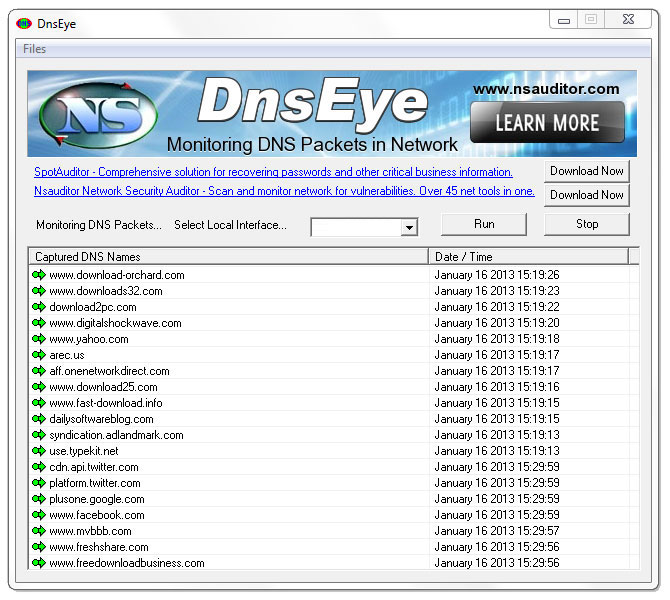Click the arrow icon for cdn.api.twitter.com
670x600 pixels.
[39, 467]
